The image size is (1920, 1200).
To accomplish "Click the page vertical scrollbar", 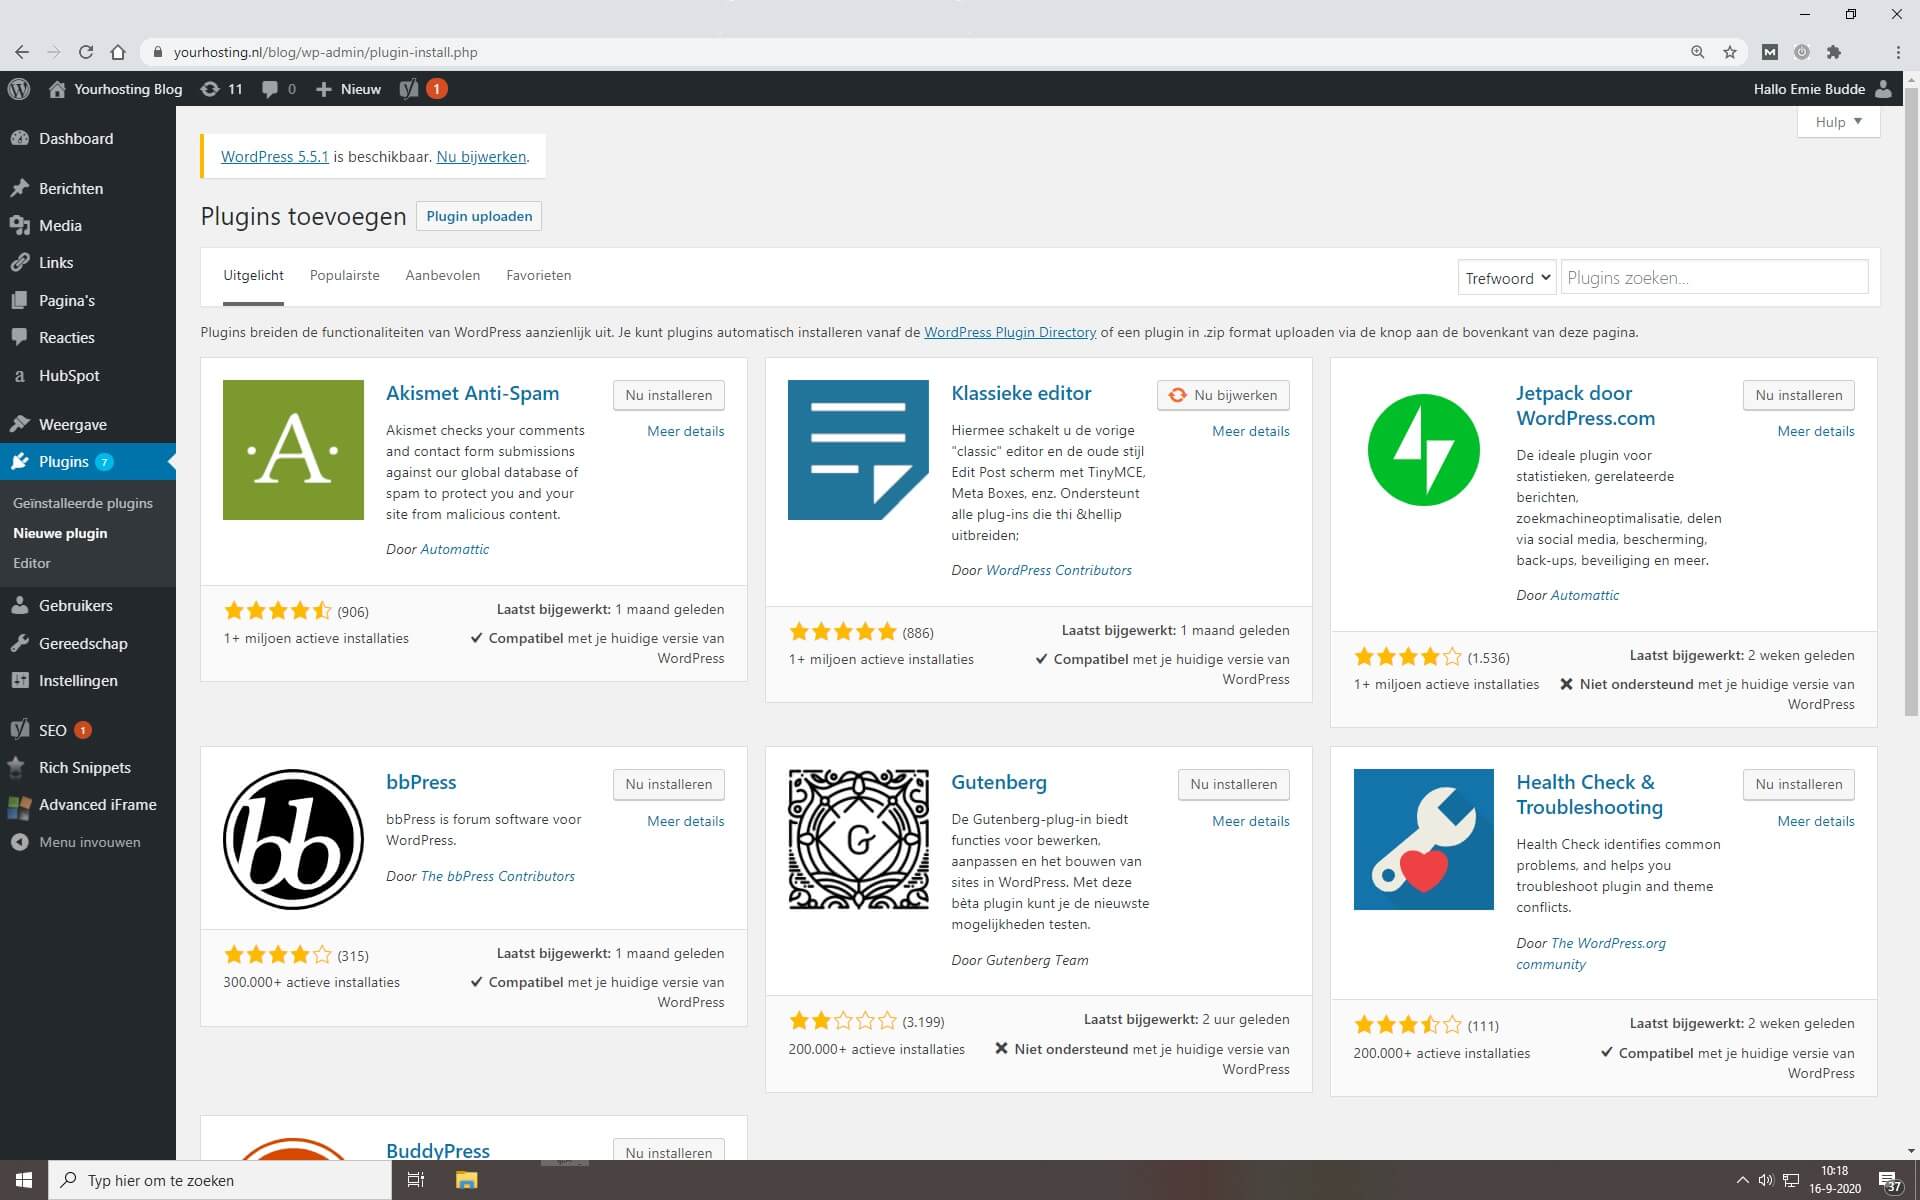I will point(1911,400).
